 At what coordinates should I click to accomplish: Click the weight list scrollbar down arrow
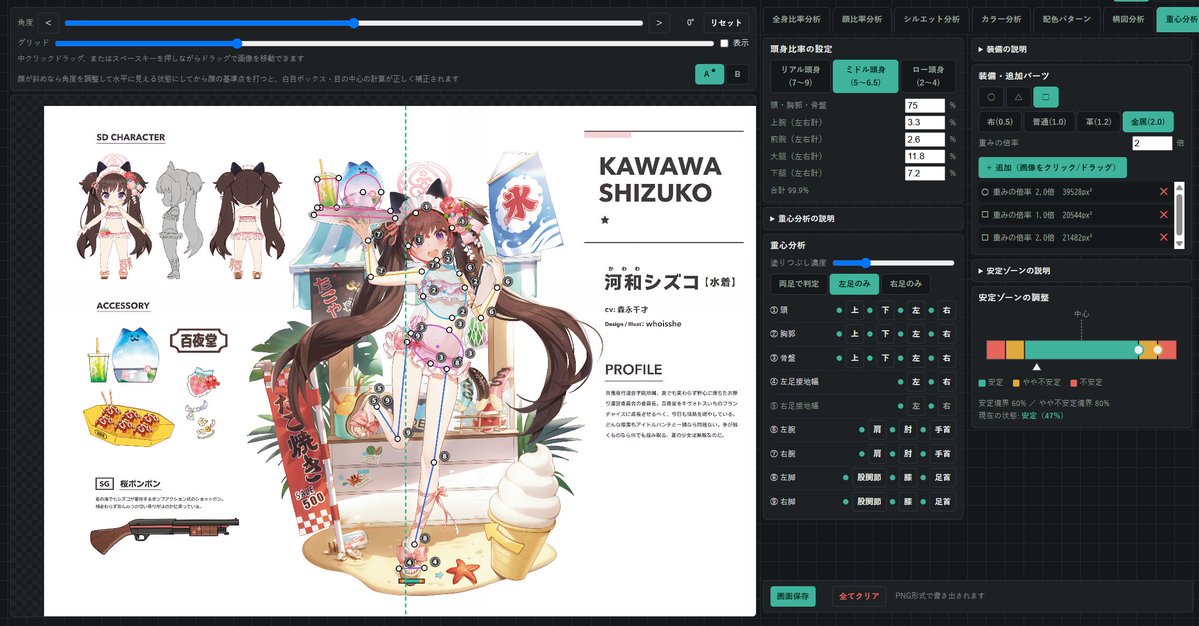1178,243
